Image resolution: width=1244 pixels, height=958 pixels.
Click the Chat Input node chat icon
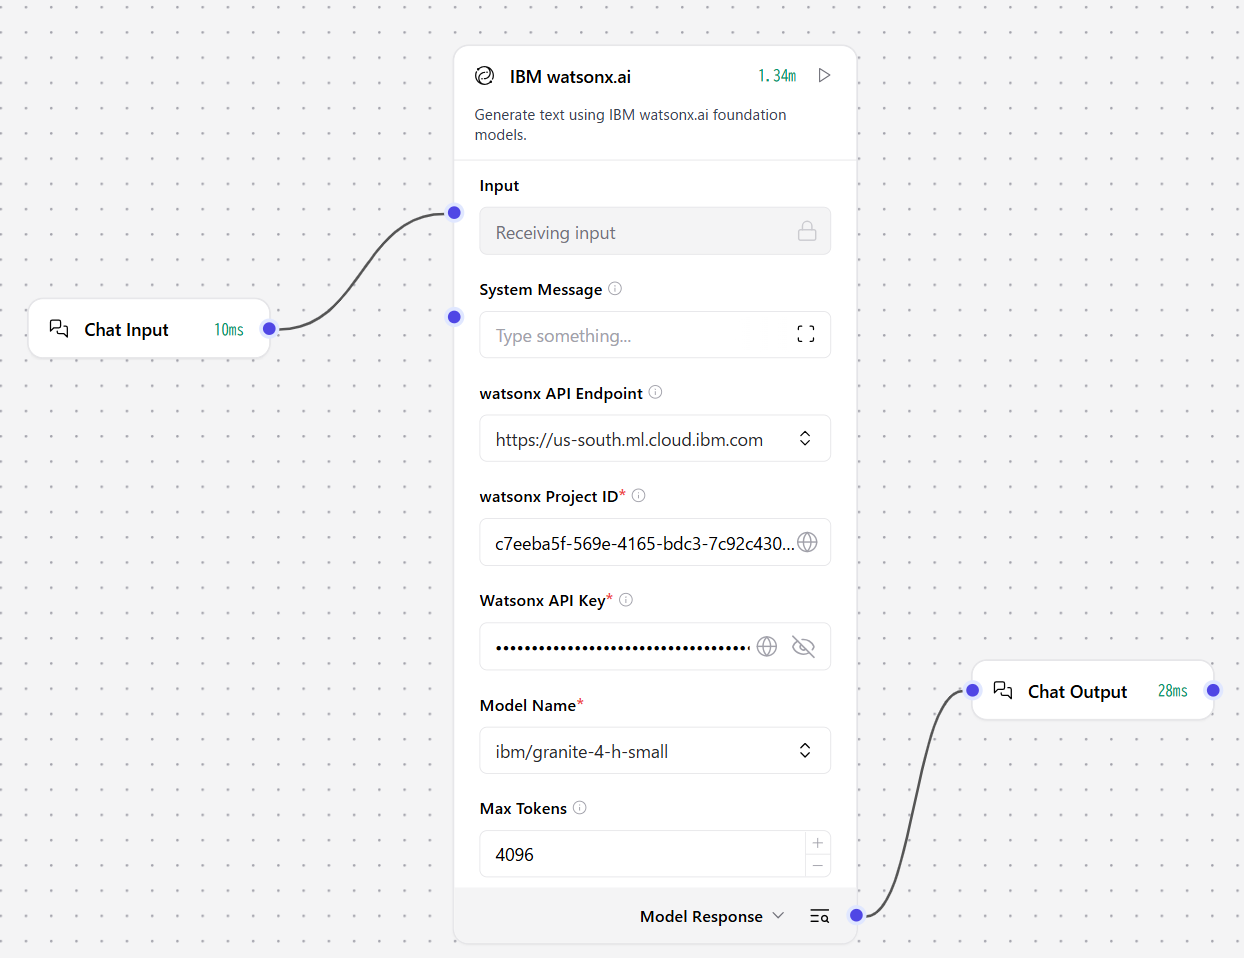[x=59, y=328]
